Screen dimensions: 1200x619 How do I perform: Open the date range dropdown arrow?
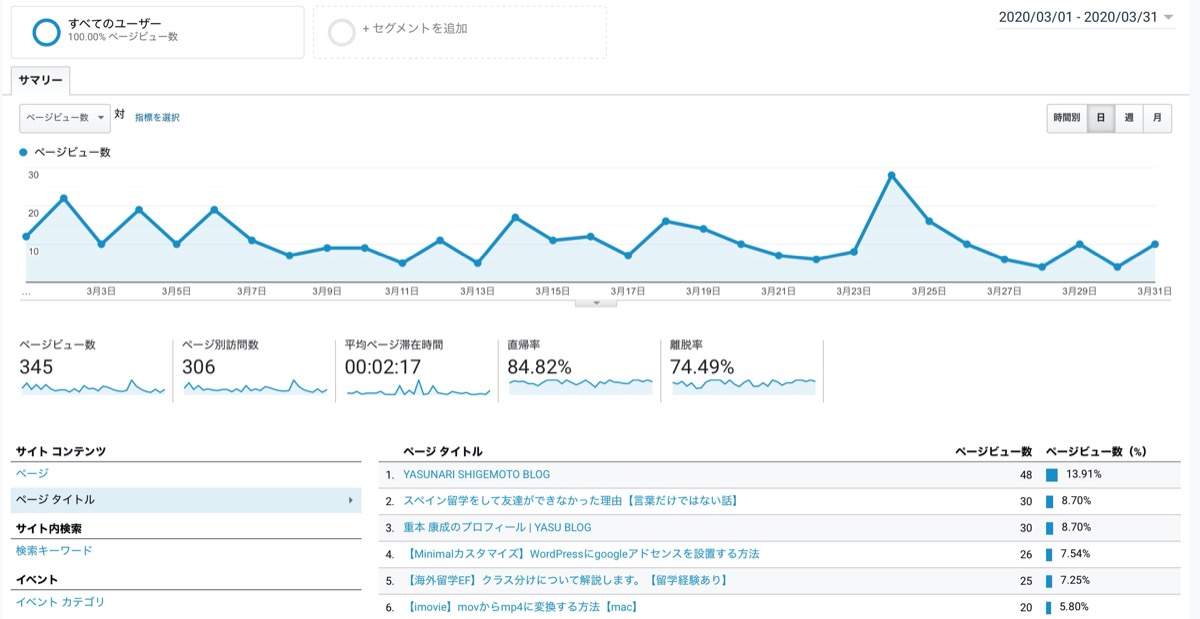coord(1169,18)
